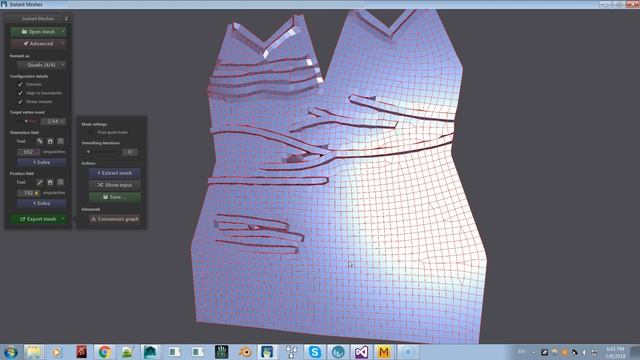Screen dimensions: 640x360
Task: Open the Consensus graph button
Action: (x=115, y=219)
